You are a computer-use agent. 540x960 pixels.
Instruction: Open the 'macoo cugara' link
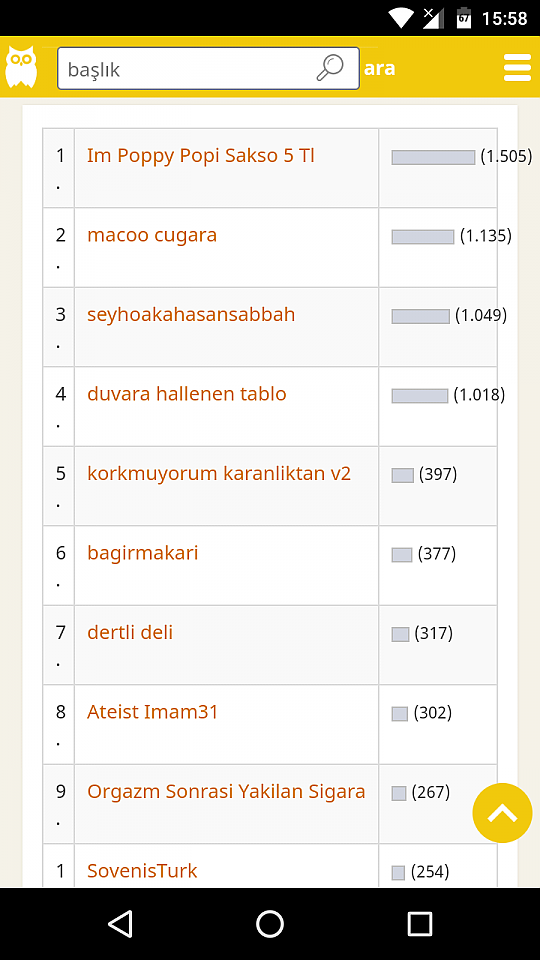[152, 235]
